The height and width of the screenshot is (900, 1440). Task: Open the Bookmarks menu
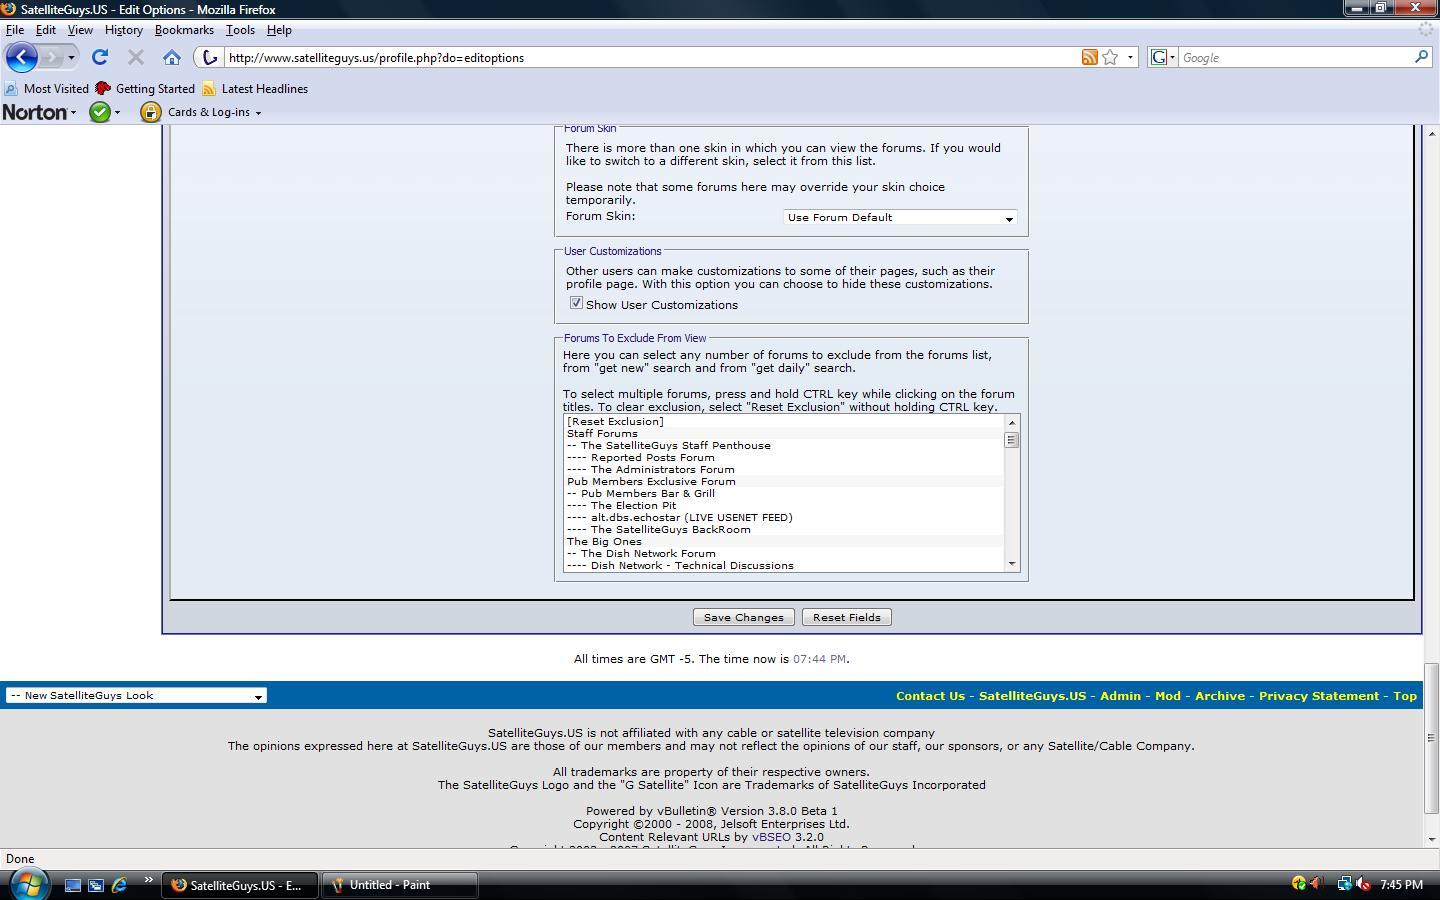point(184,30)
